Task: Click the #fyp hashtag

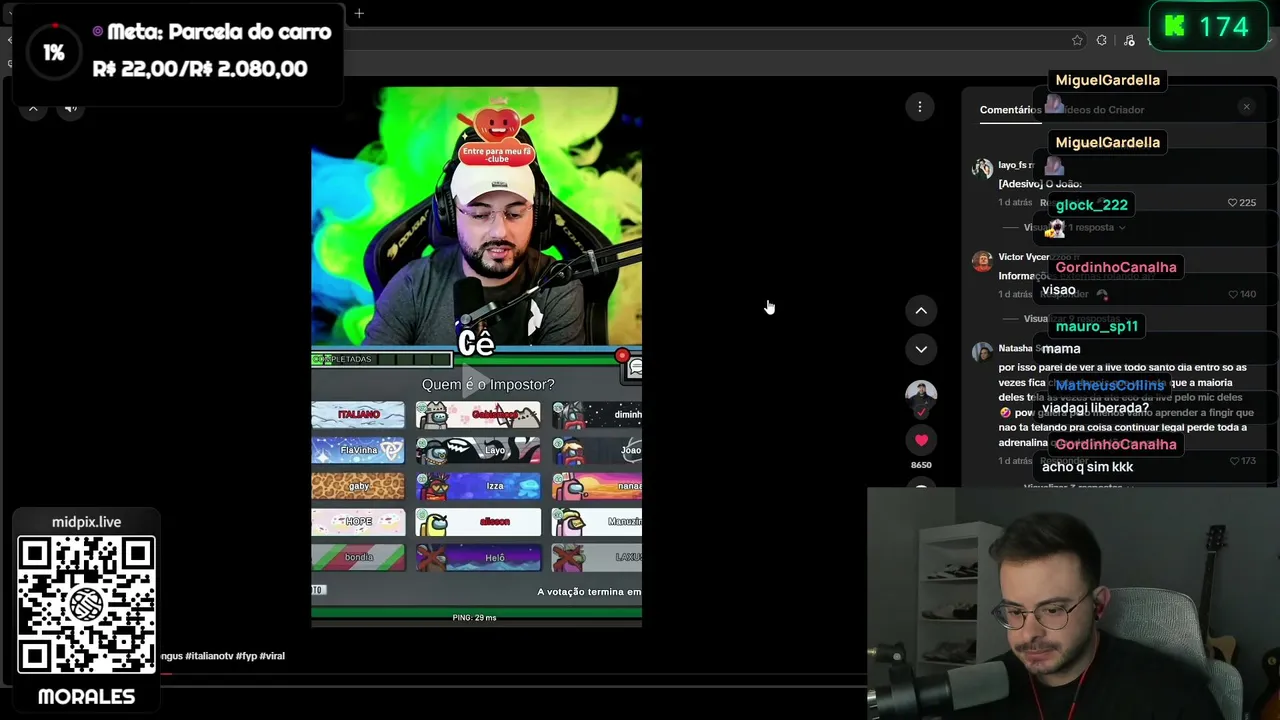Action: coord(246,656)
